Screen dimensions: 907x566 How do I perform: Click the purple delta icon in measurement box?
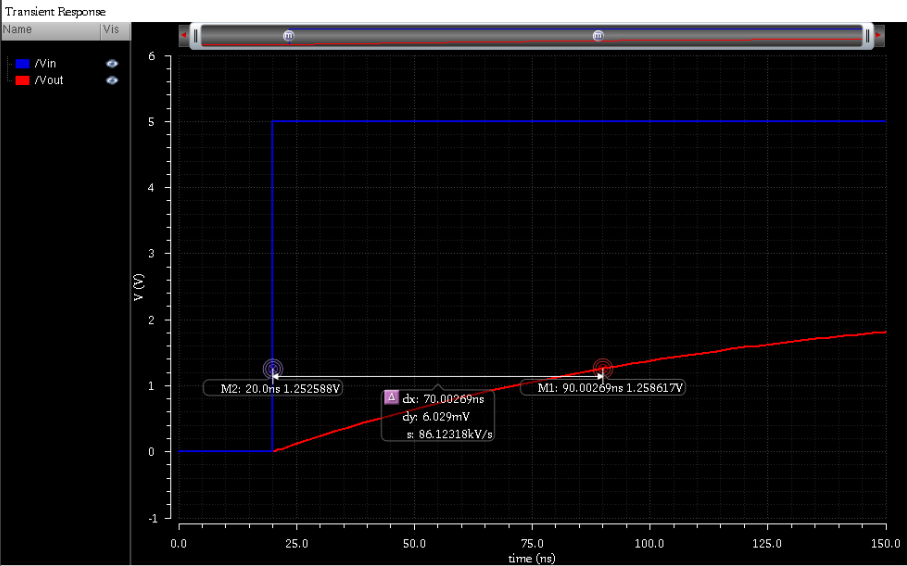pos(391,398)
